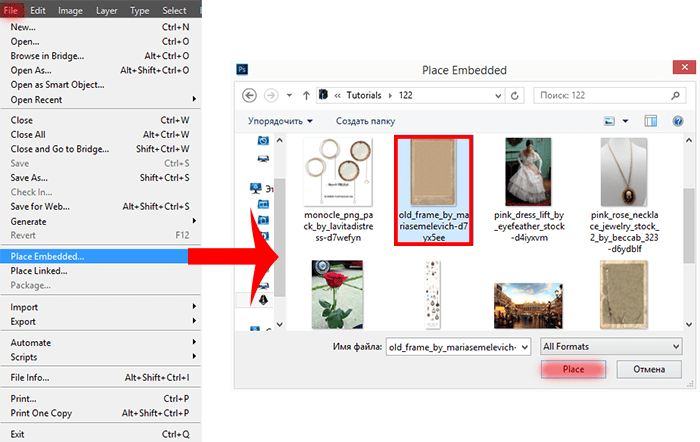Click Создать папку button
The image size is (700, 442).
coord(365,121)
